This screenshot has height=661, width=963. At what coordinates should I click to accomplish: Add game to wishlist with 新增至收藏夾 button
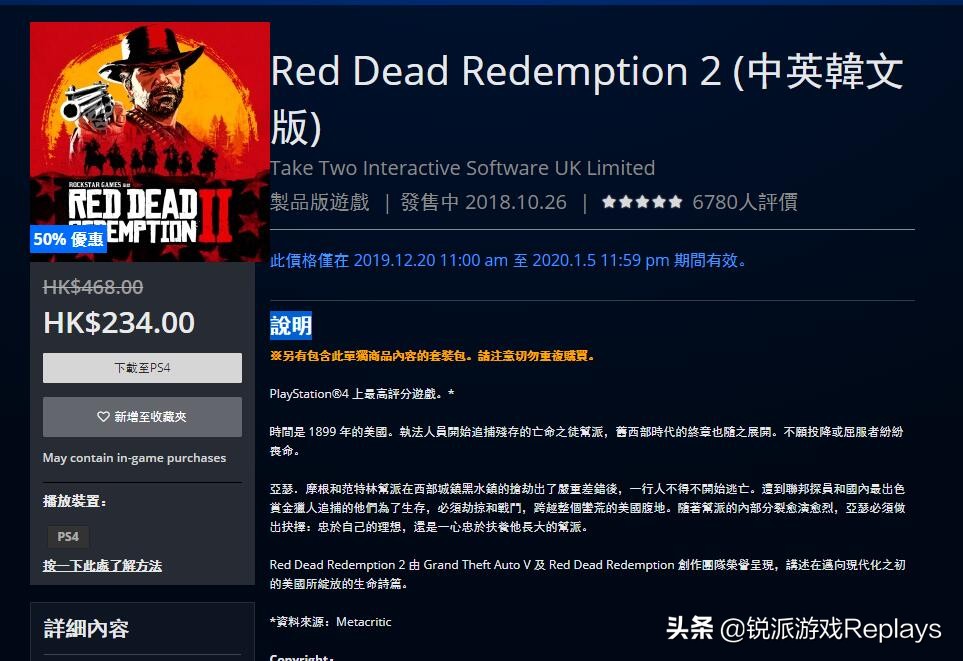142,417
